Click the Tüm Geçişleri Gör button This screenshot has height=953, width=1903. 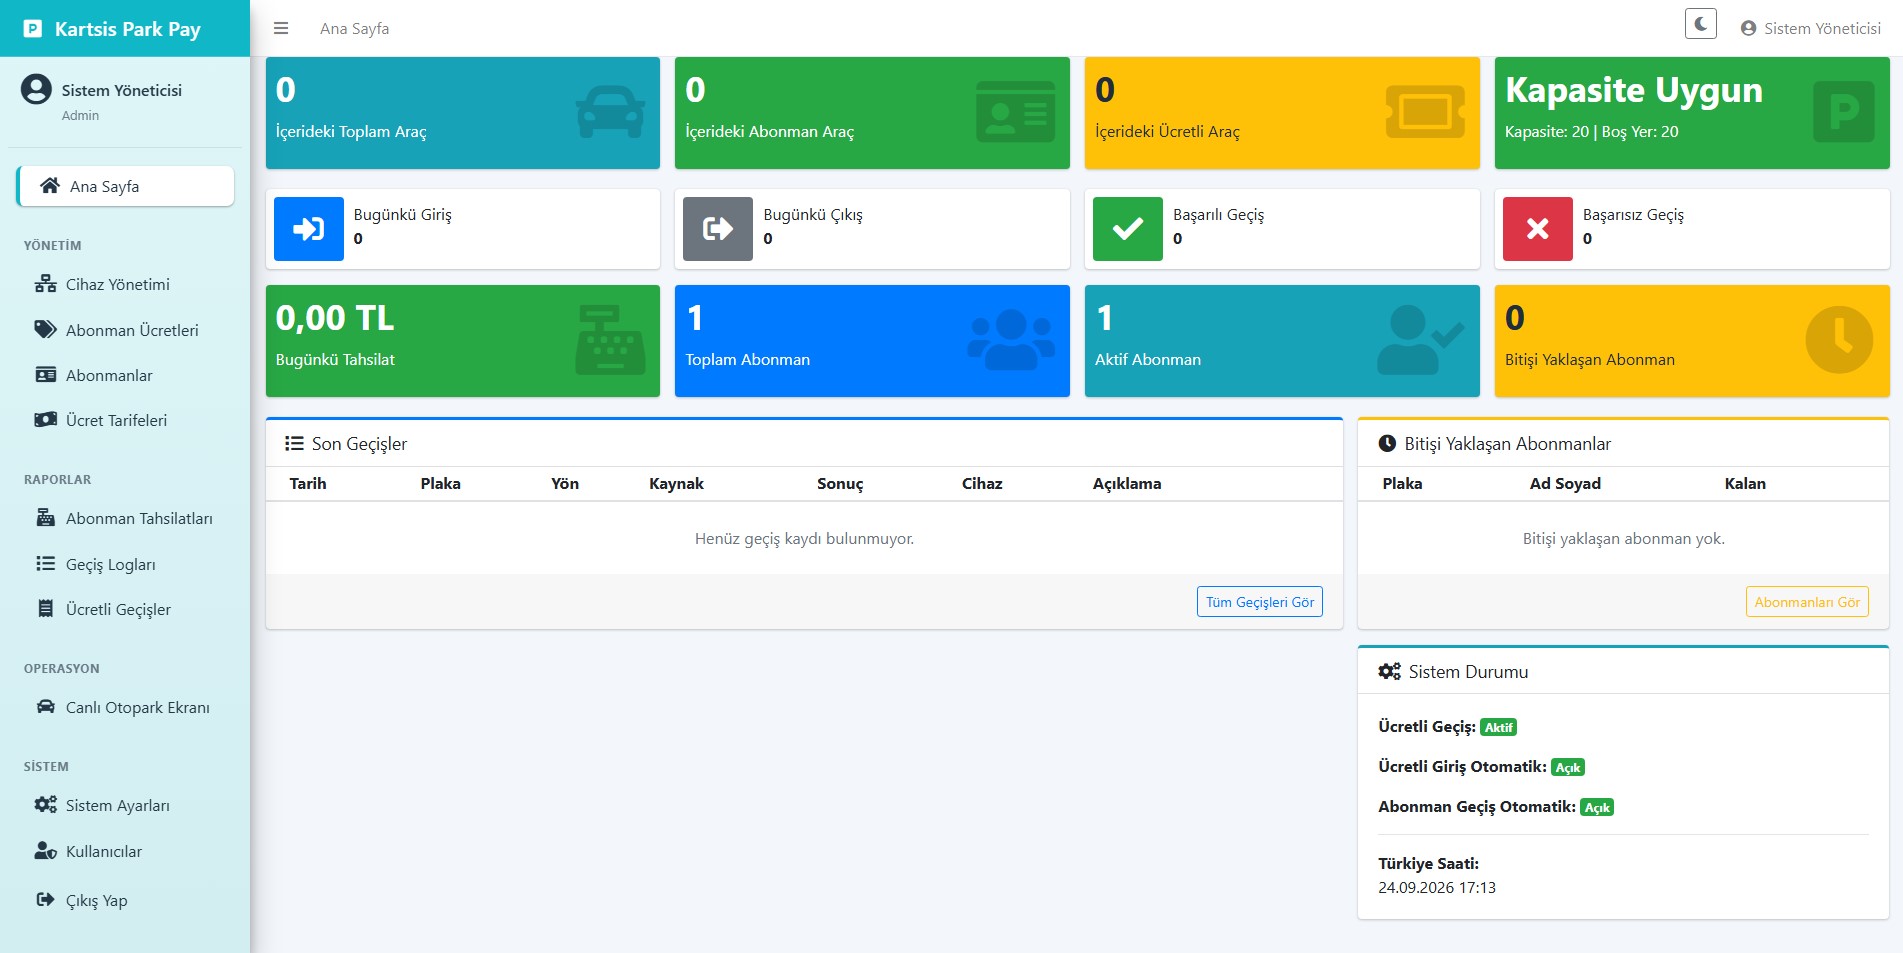pos(1259,602)
